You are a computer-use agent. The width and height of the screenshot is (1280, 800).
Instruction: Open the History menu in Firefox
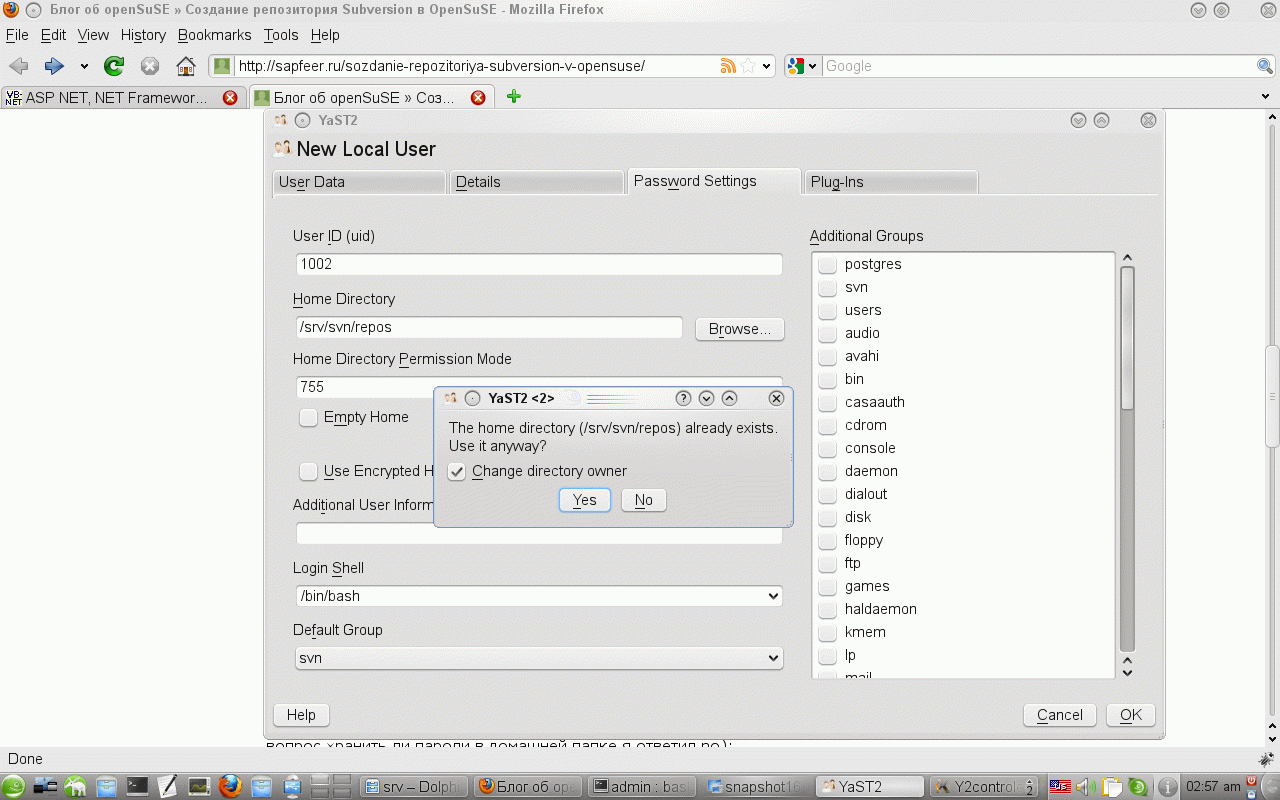pyautogui.click(x=143, y=35)
